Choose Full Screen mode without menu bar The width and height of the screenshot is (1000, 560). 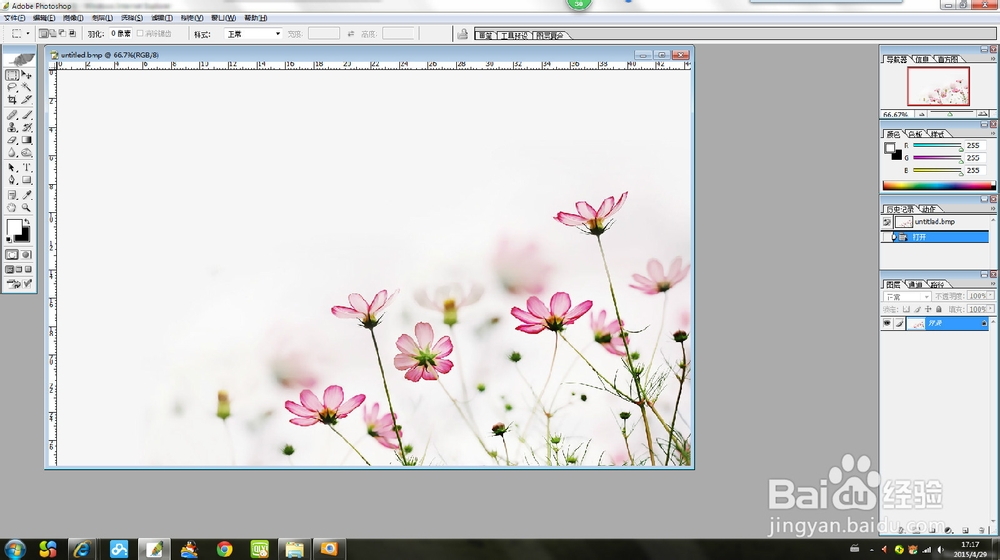[28, 270]
